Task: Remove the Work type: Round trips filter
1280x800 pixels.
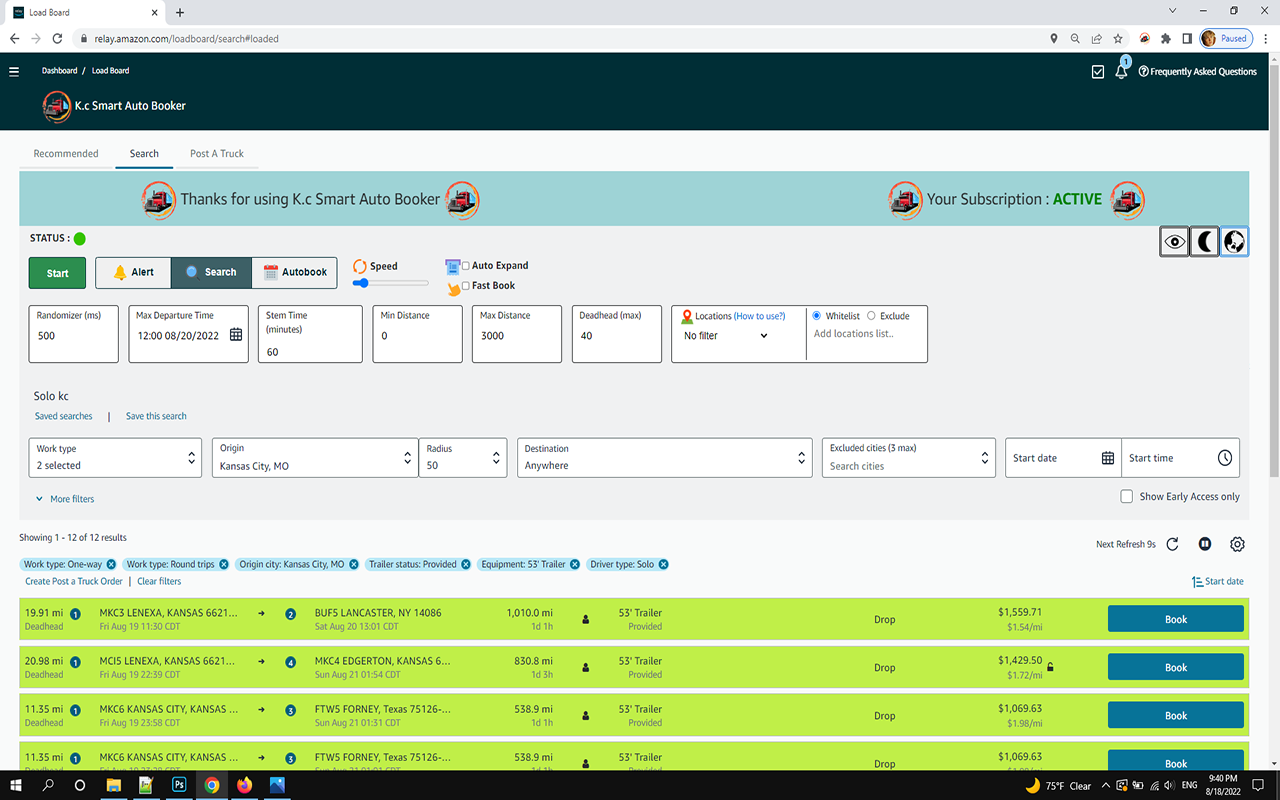Action: coord(224,564)
